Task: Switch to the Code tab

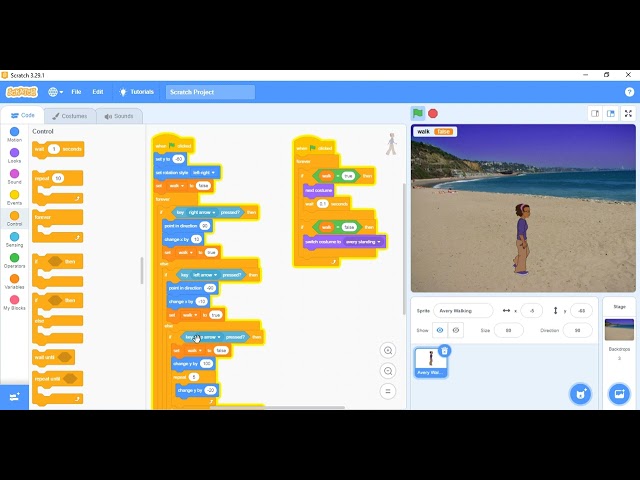Action: point(23,116)
